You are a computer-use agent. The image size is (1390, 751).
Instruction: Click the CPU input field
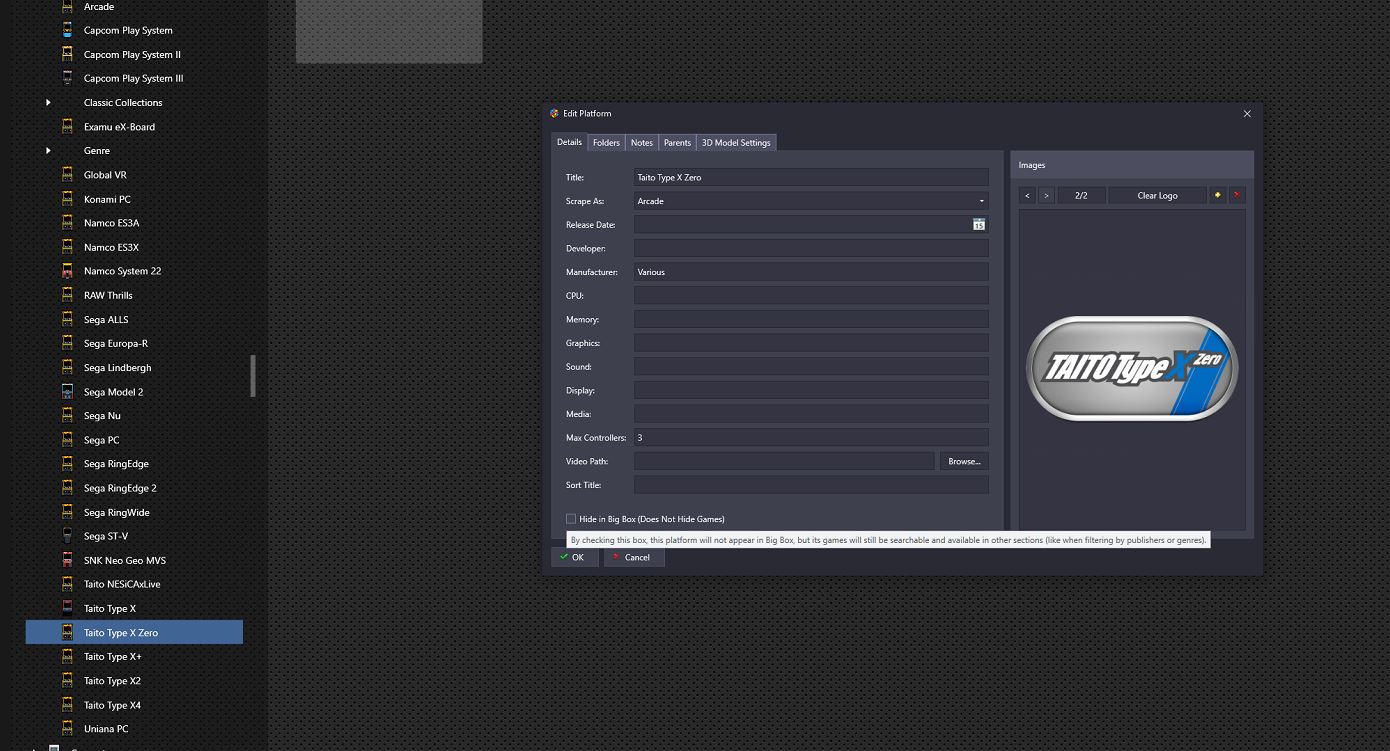pos(811,296)
